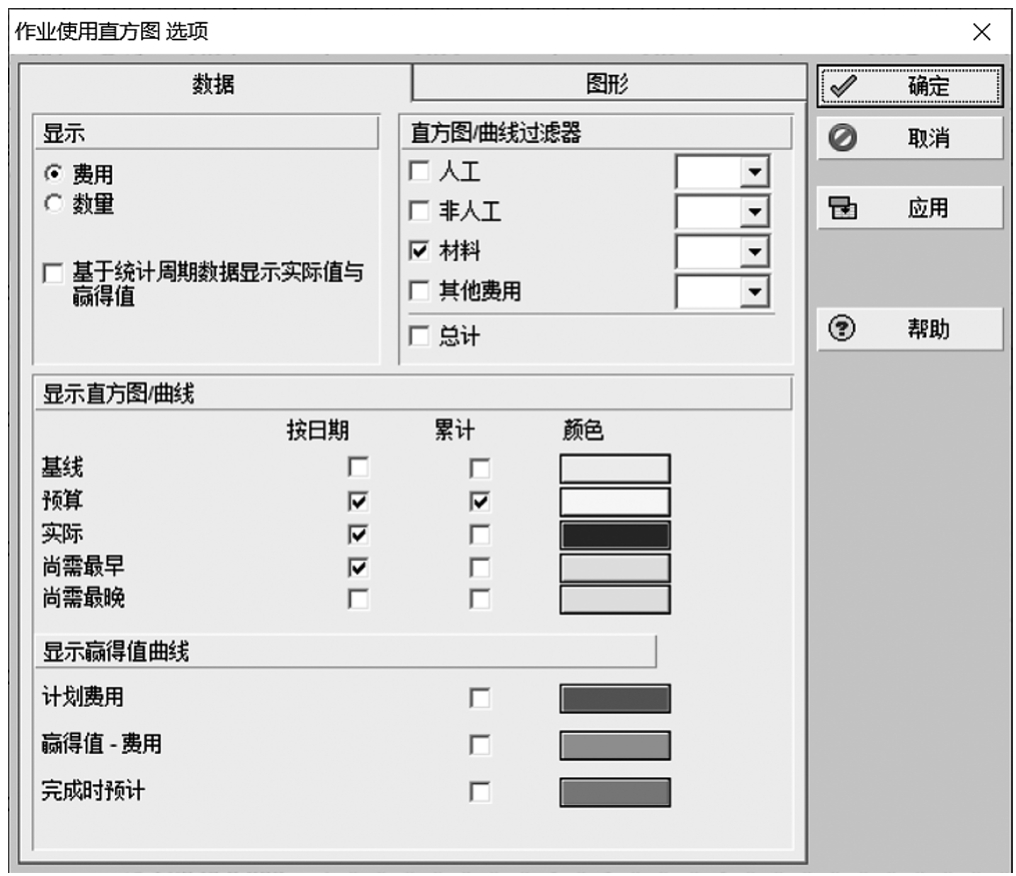This screenshot has width=1016, height=876.
Task: Select the 数据 tab
Action: (x=213, y=85)
